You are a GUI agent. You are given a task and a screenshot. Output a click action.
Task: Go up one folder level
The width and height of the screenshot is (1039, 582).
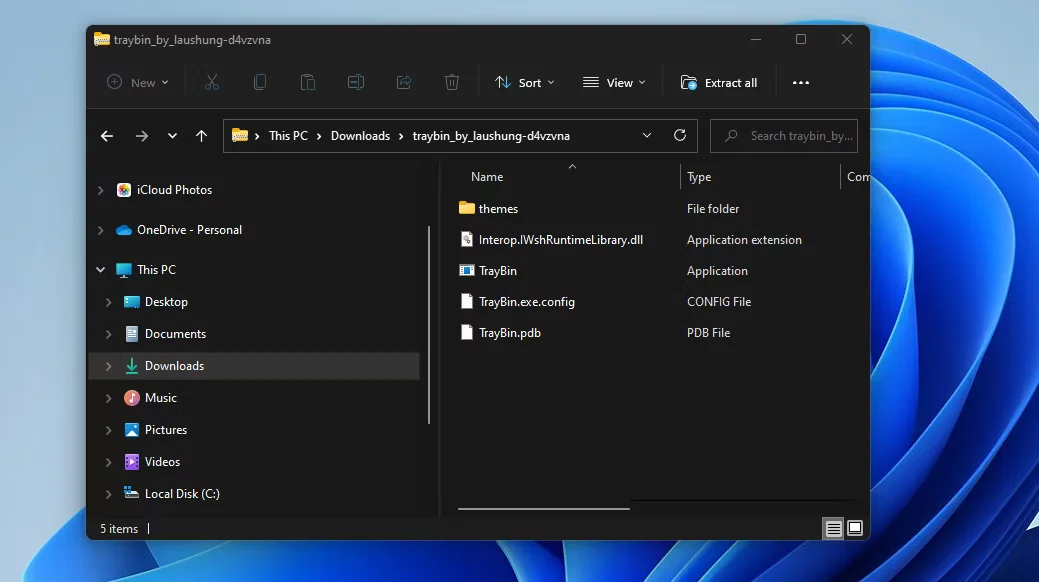(200, 135)
